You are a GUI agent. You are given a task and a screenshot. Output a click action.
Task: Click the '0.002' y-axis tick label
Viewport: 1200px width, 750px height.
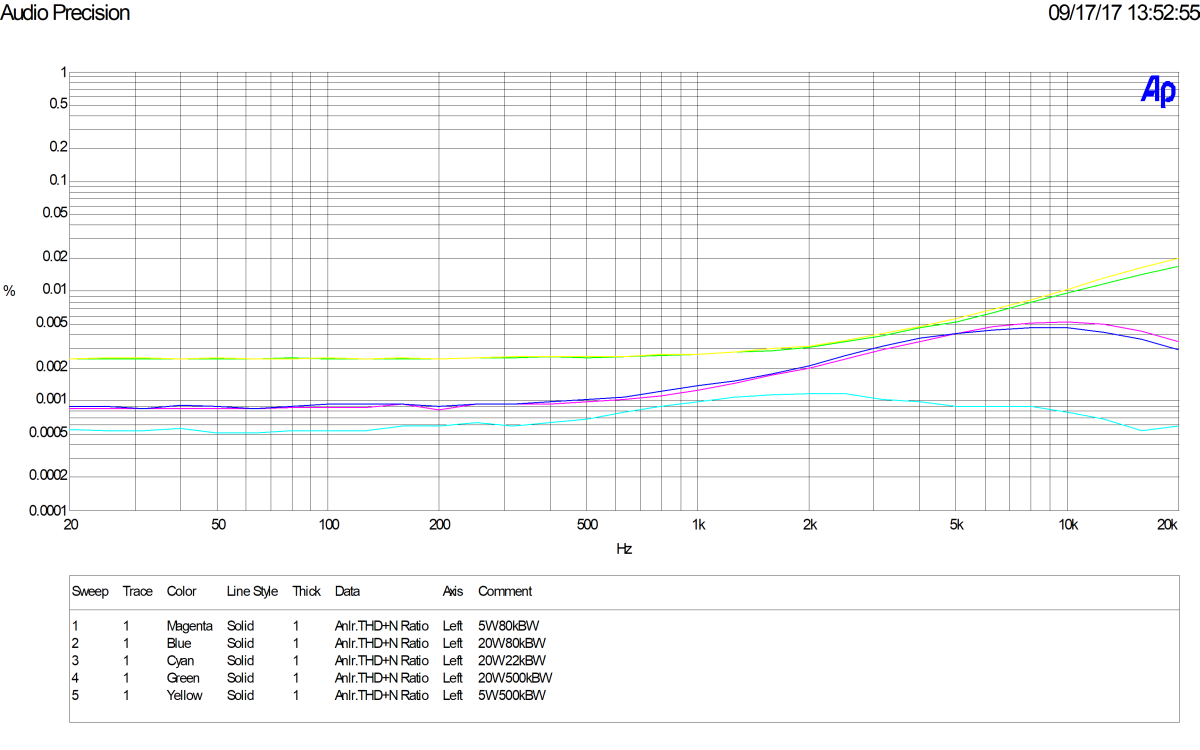coord(50,366)
